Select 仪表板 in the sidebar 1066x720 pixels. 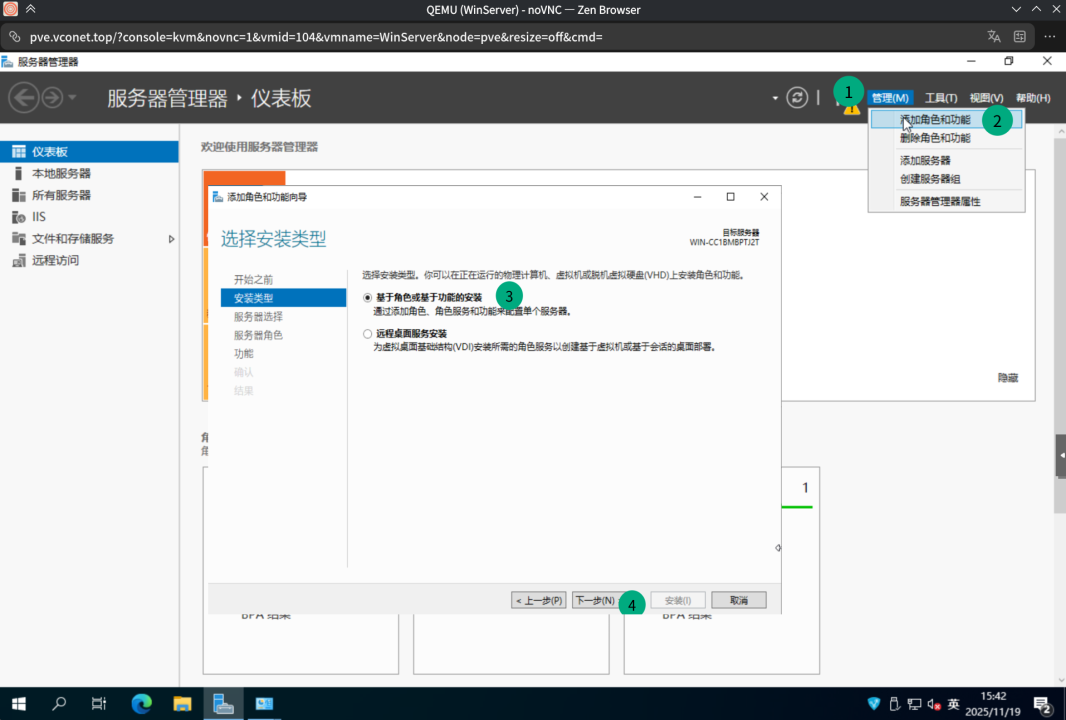point(89,152)
